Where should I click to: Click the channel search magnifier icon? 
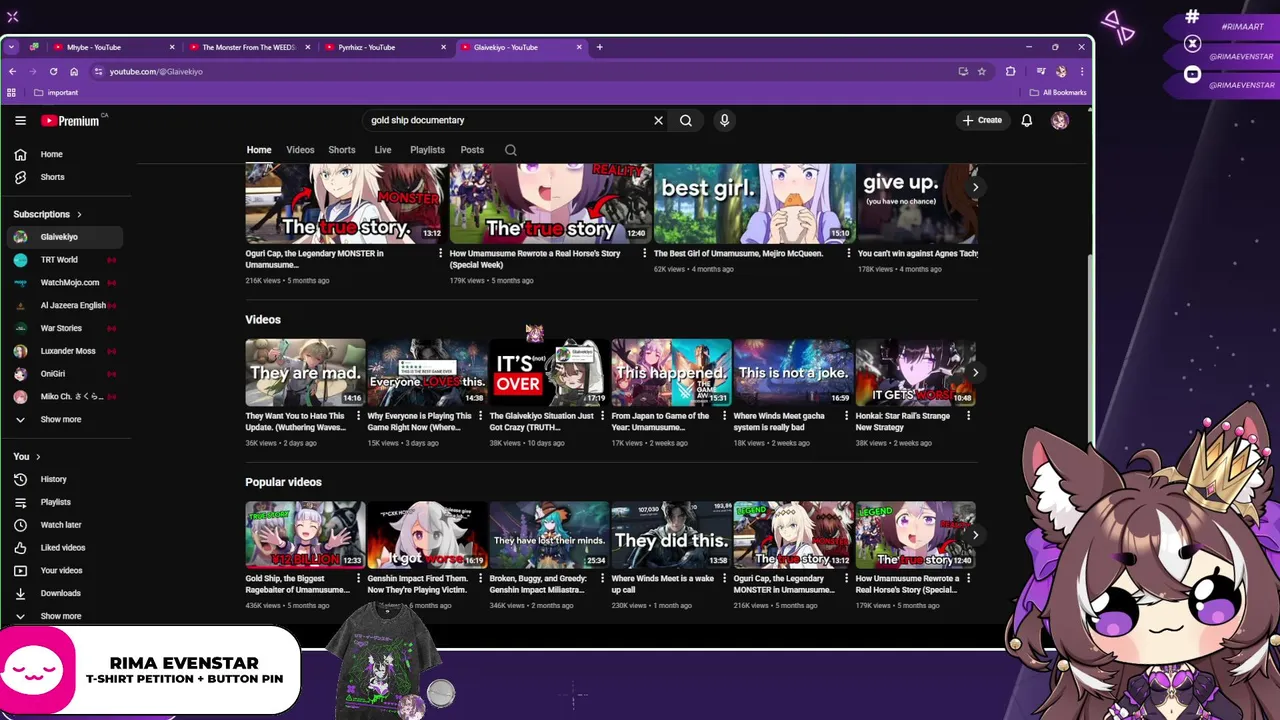pyautogui.click(x=511, y=150)
